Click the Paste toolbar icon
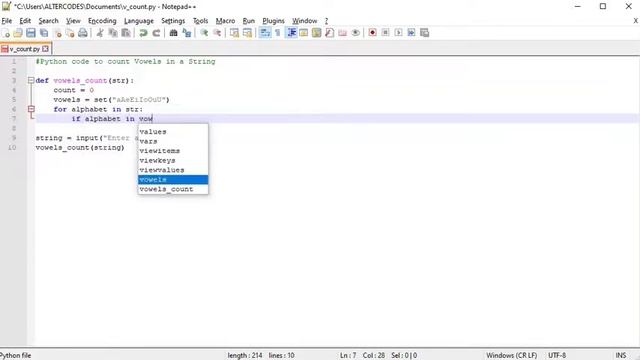This screenshot has height=360, width=640. [x=126, y=33]
